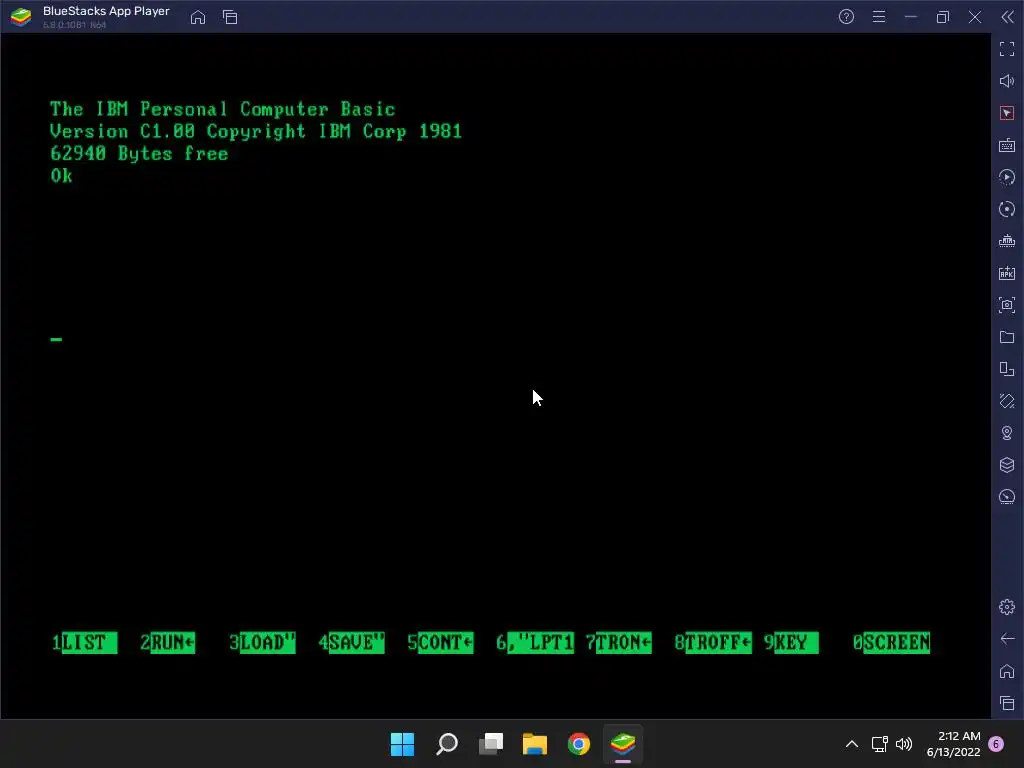Viewport: 1024px width, 768px height.
Task: Collapse the sidebar with double chevron
Action: click(1007, 17)
